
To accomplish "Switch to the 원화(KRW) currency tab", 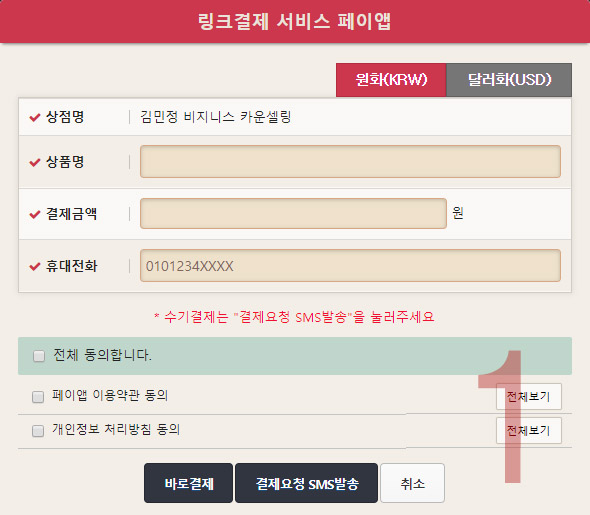I will pyautogui.click(x=391, y=80).
